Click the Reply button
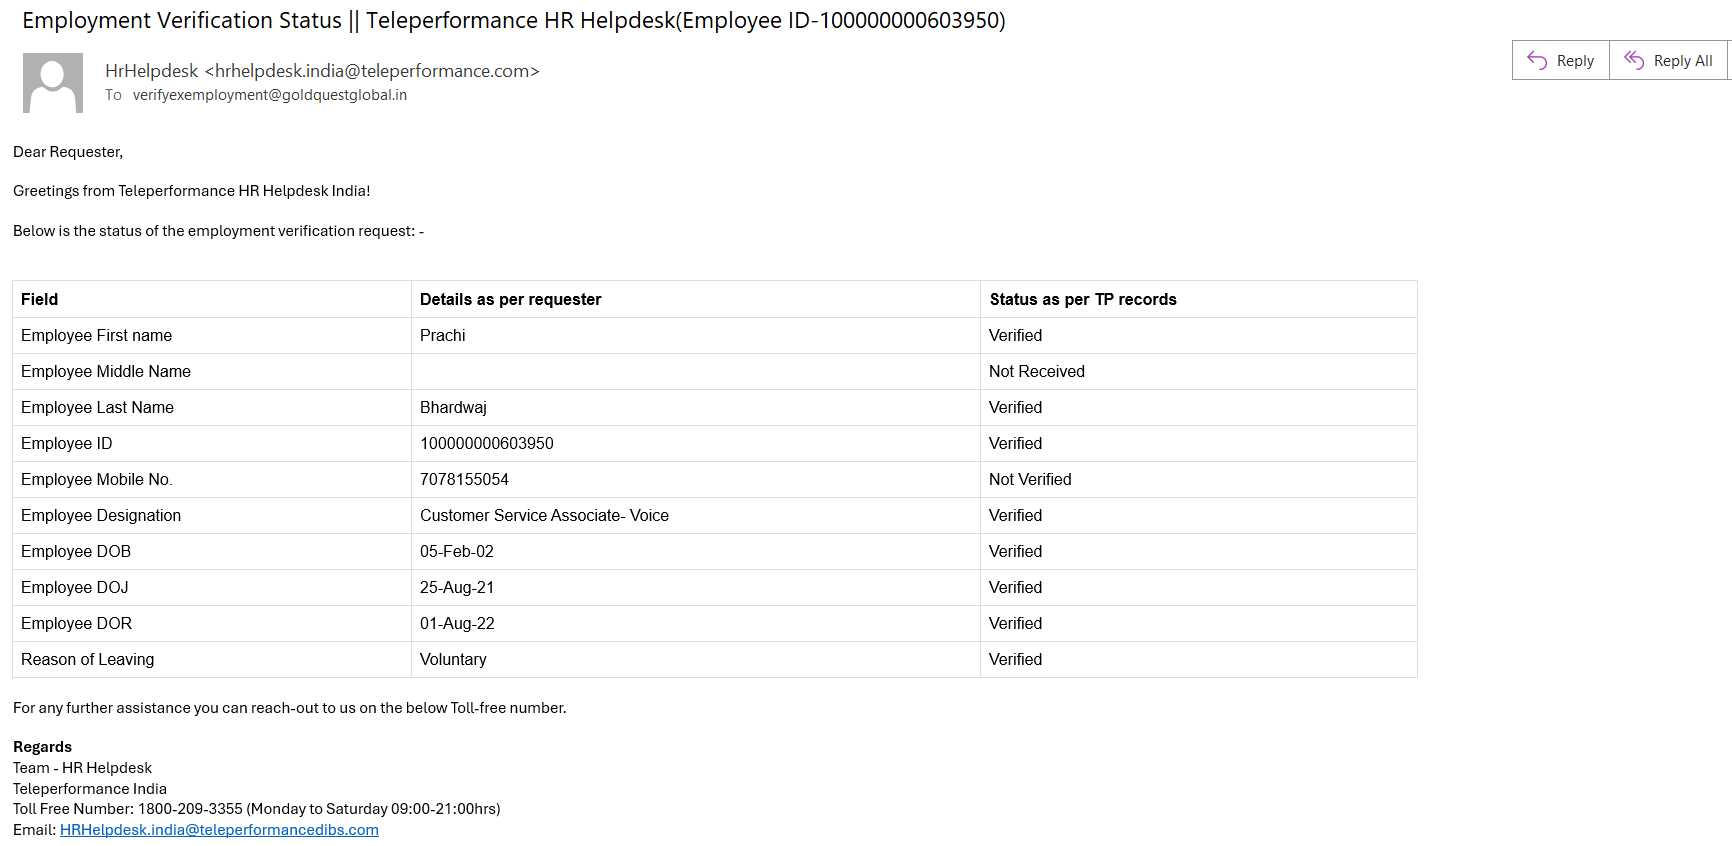 [1561, 61]
